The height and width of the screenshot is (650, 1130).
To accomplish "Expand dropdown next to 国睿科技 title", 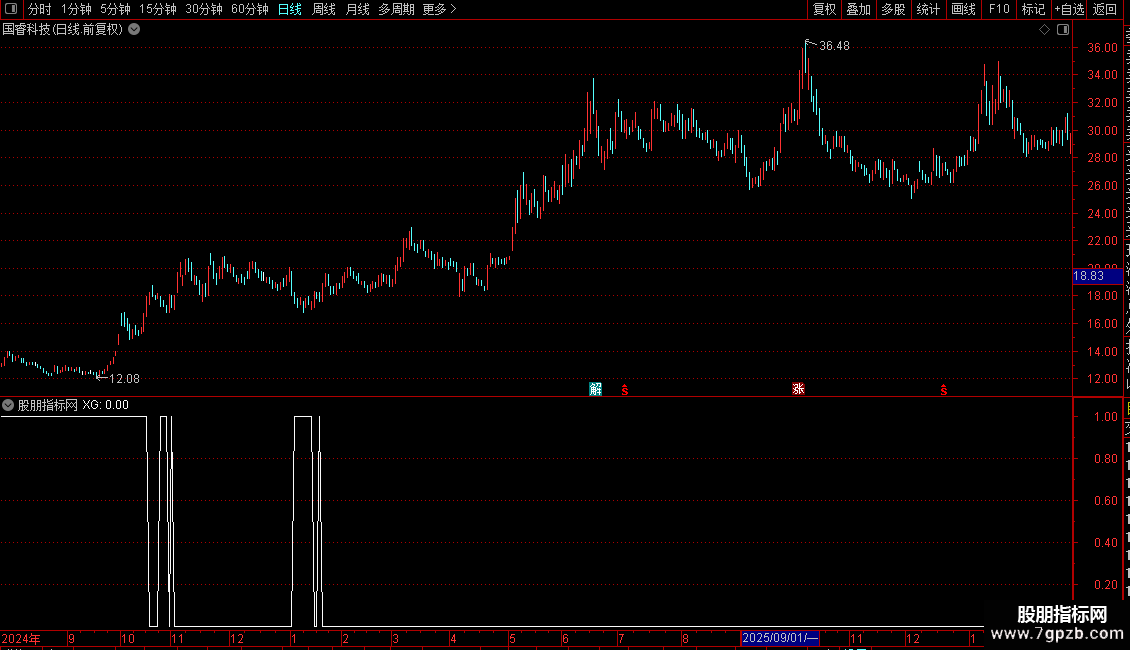I will click(134, 30).
